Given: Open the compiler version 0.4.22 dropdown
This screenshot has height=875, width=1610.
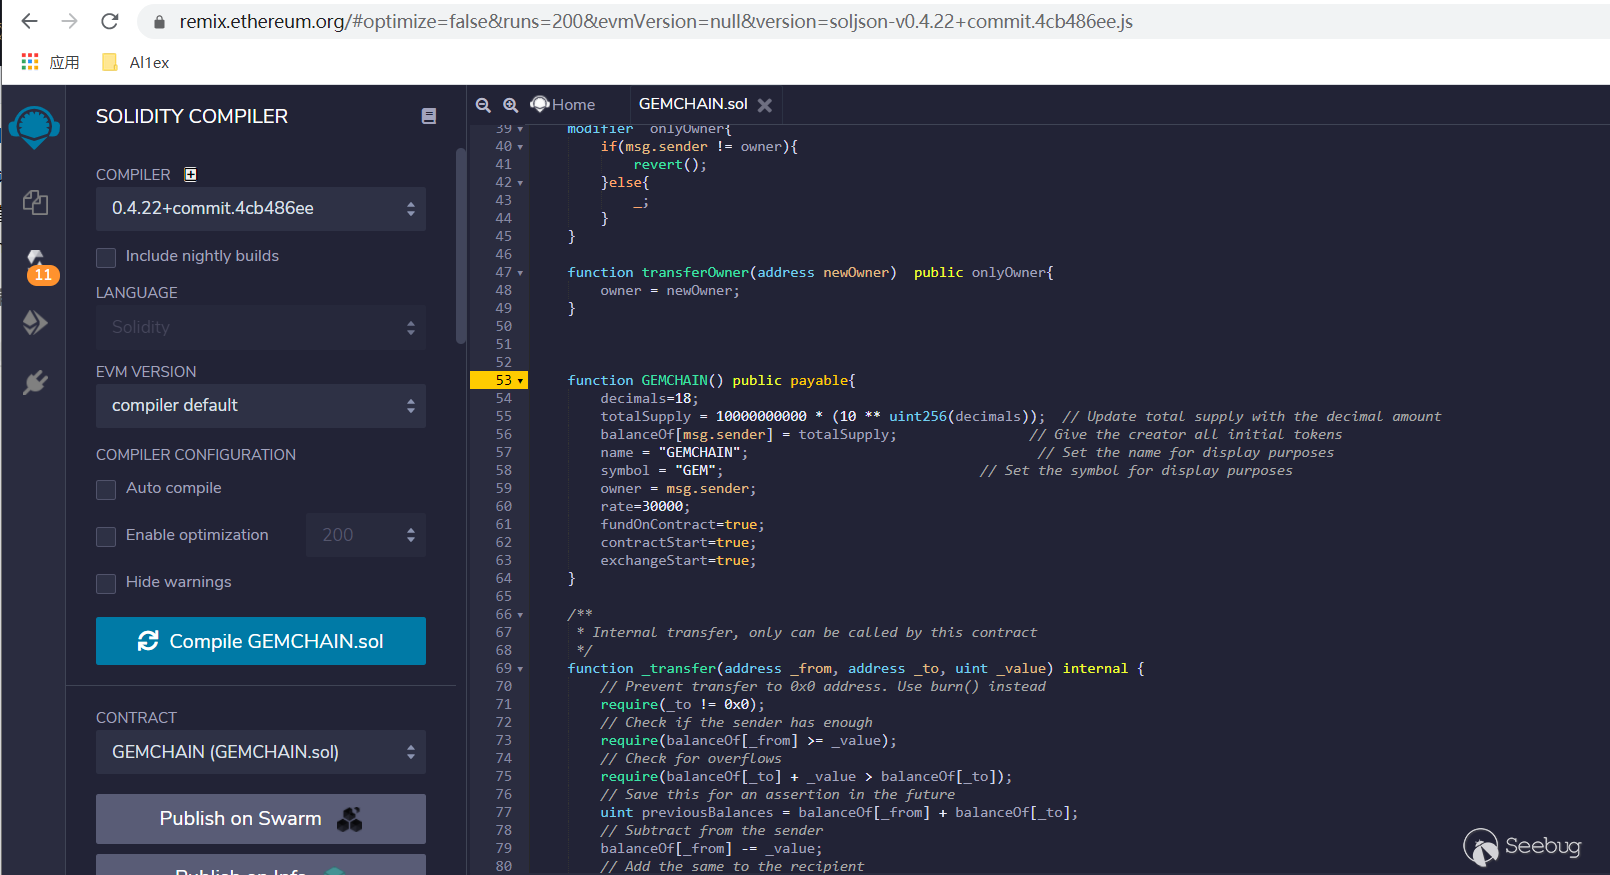Looking at the screenshot, I should [261, 209].
